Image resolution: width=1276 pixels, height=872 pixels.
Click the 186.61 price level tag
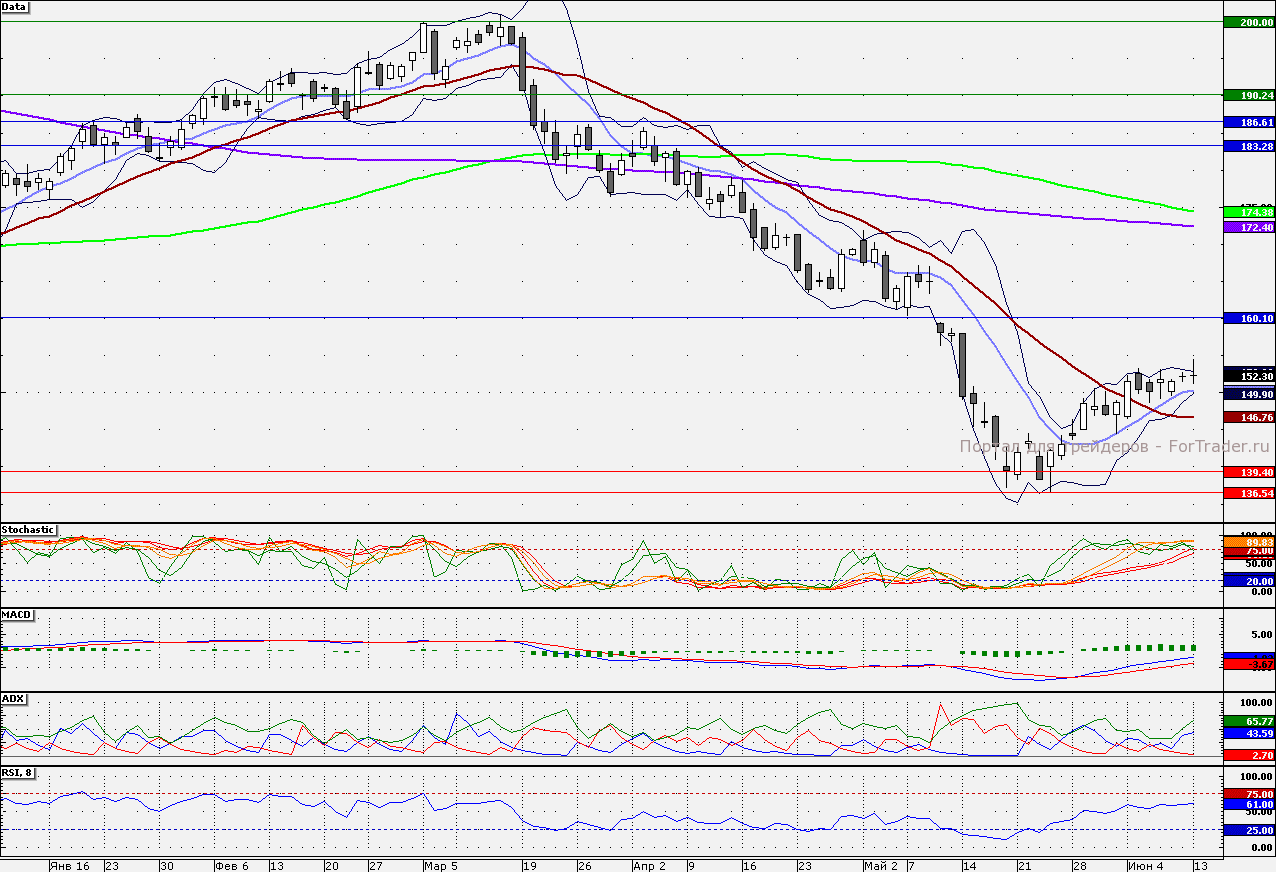[x=1249, y=122]
